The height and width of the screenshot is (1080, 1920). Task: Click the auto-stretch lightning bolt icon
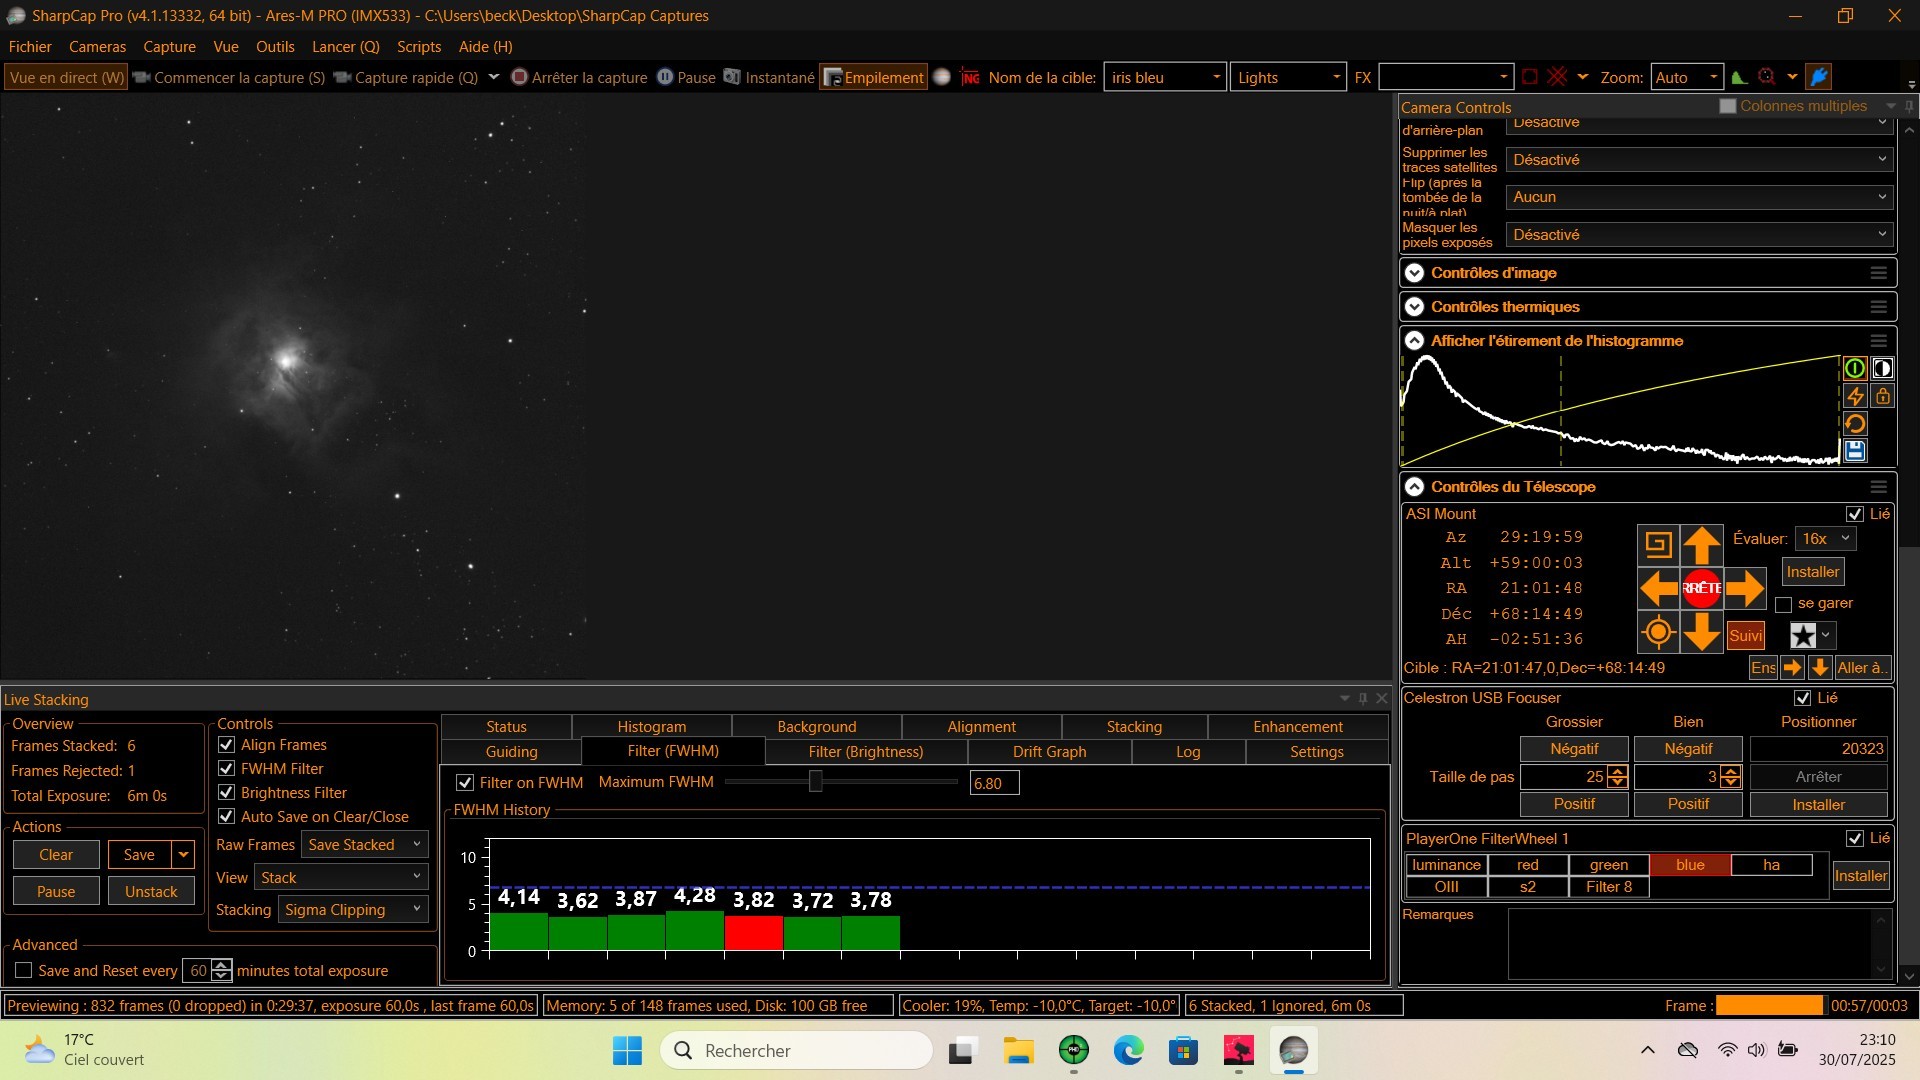pyautogui.click(x=1855, y=396)
